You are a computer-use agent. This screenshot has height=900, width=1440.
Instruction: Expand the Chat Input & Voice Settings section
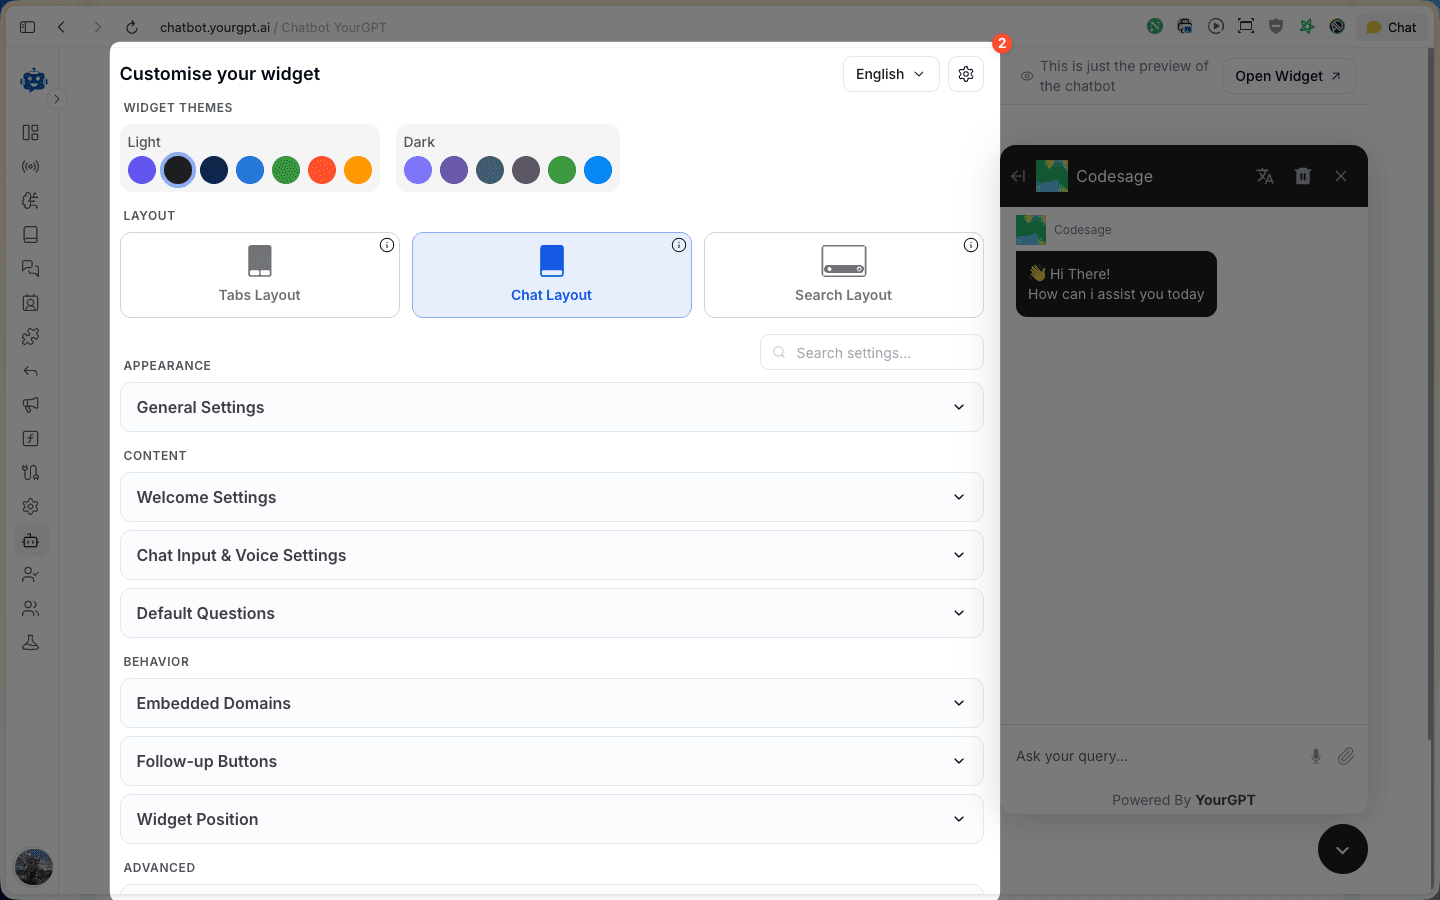[x=551, y=555]
